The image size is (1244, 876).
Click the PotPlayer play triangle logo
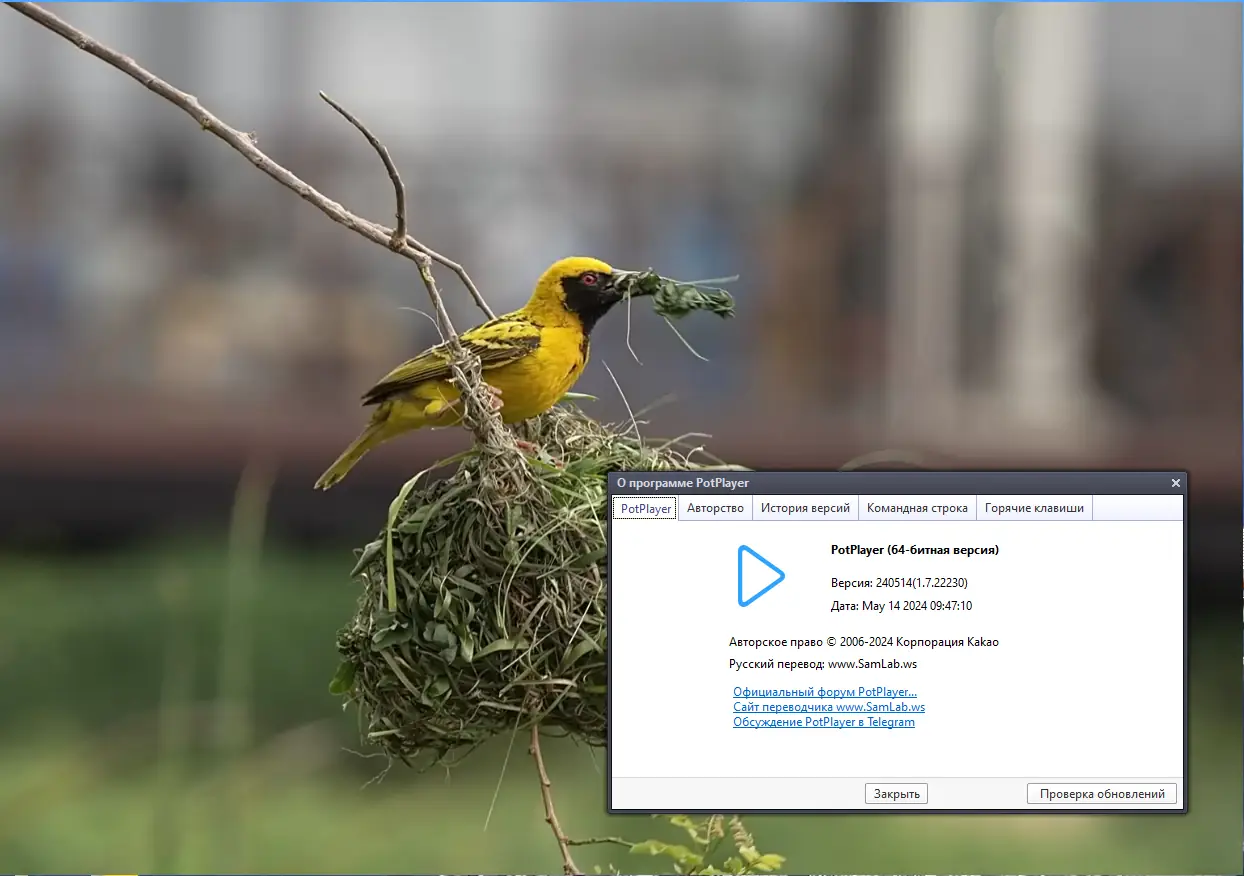(761, 576)
